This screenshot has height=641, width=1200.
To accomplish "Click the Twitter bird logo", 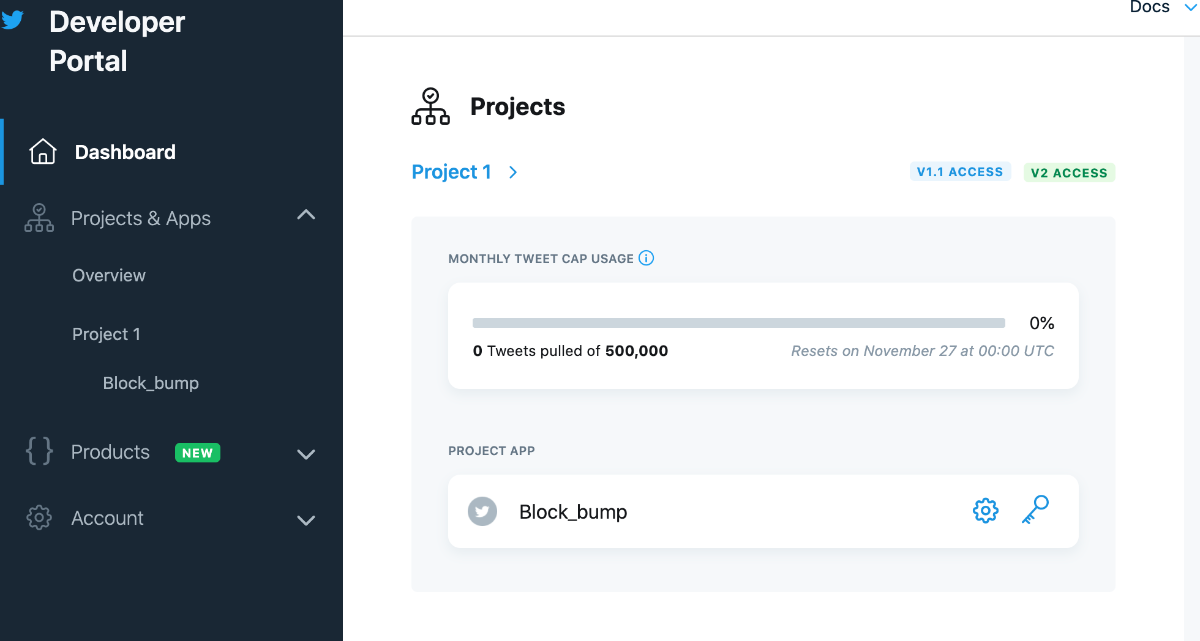I will tap(12, 19).
